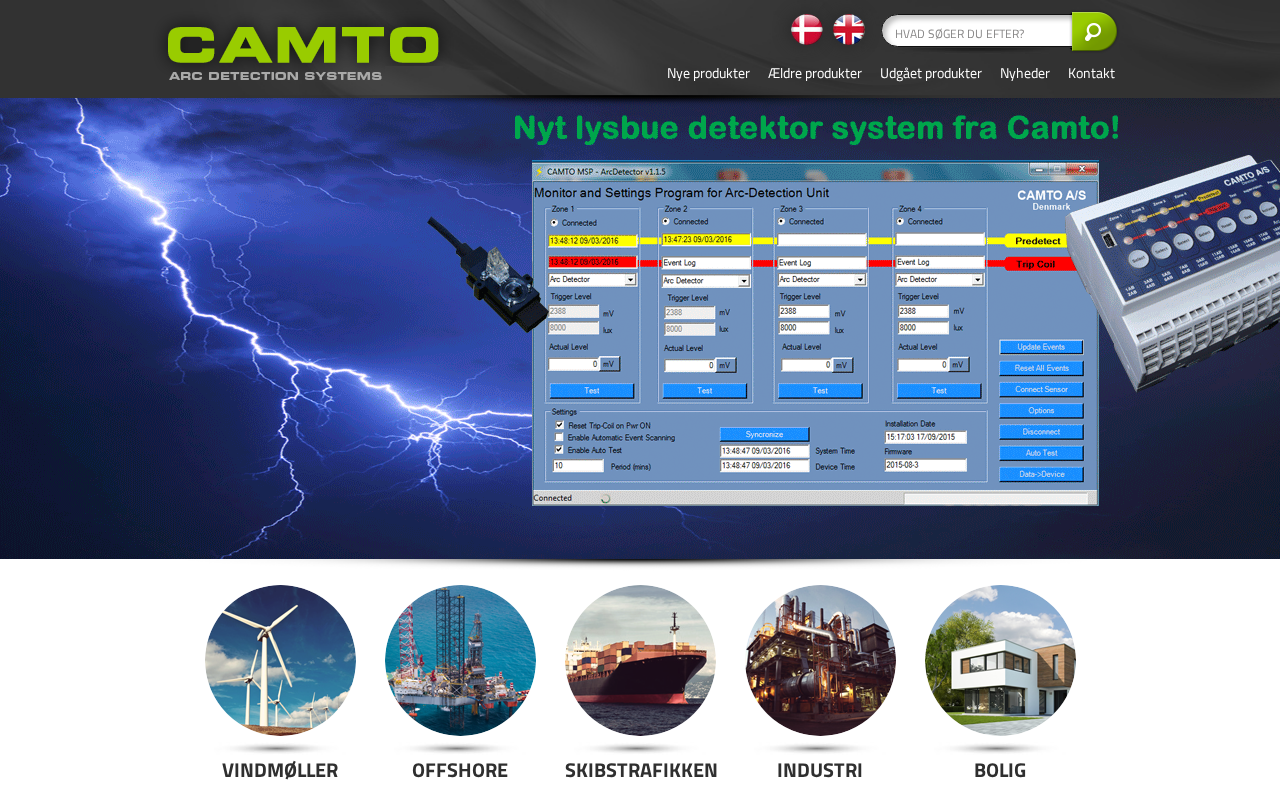Open the Udgået produkter menu
The width and height of the screenshot is (1280, 800).
coord(931,73)
